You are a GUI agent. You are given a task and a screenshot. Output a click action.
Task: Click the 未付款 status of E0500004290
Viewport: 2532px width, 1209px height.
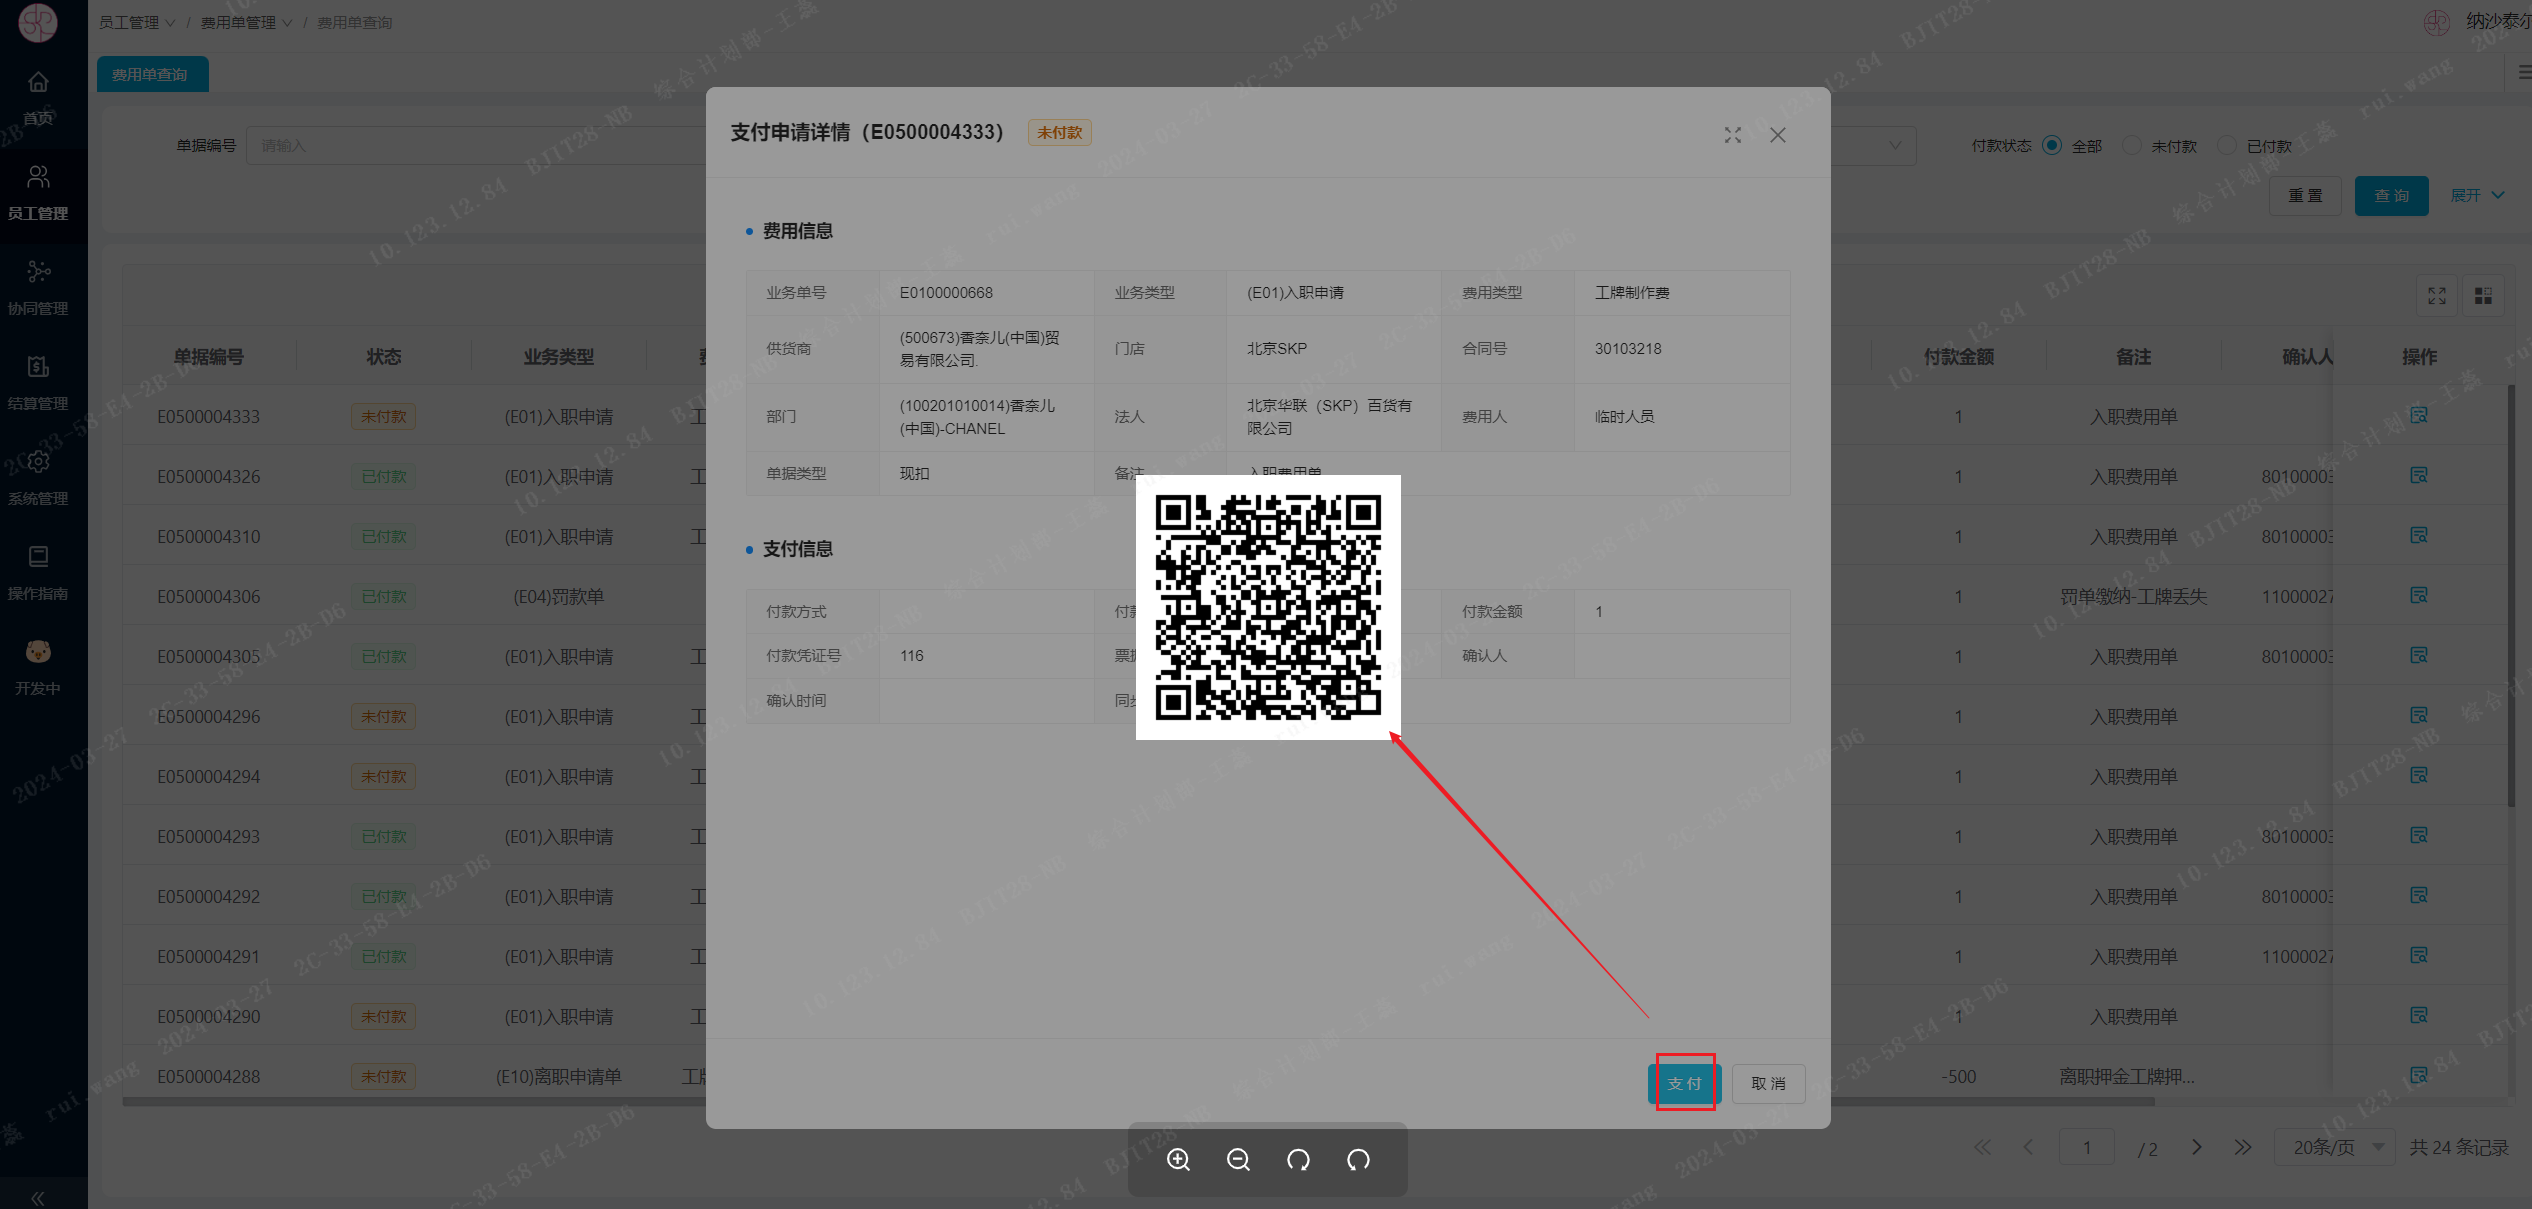tap(383, 1016)
